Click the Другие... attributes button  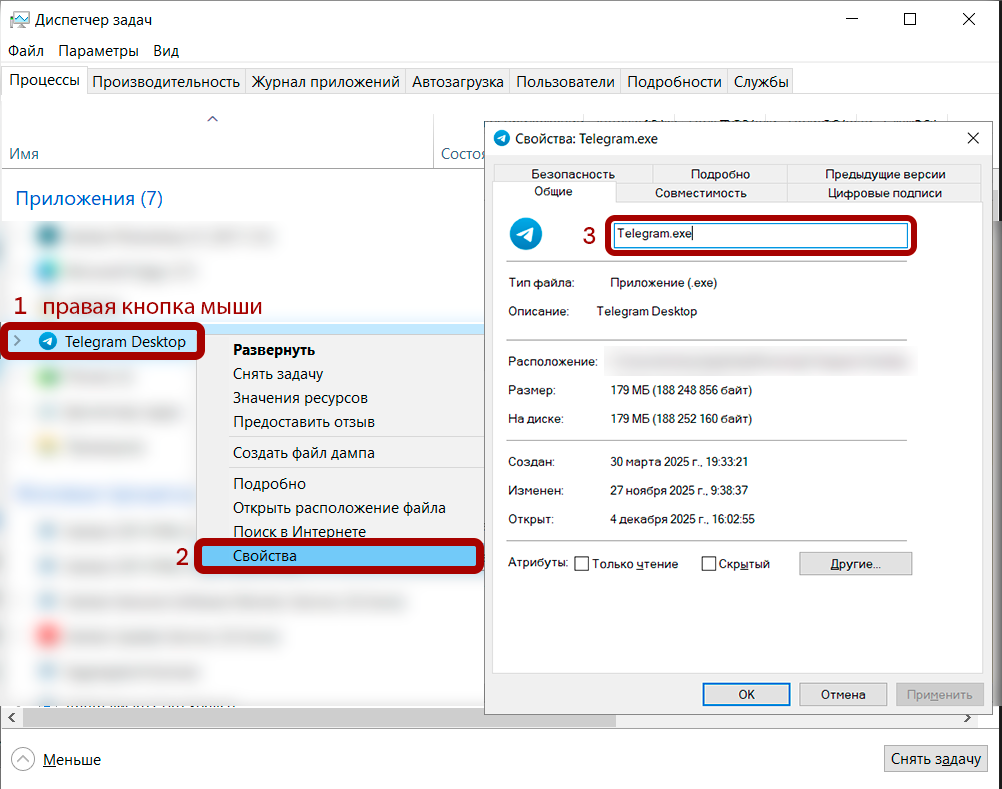point(855,563)
